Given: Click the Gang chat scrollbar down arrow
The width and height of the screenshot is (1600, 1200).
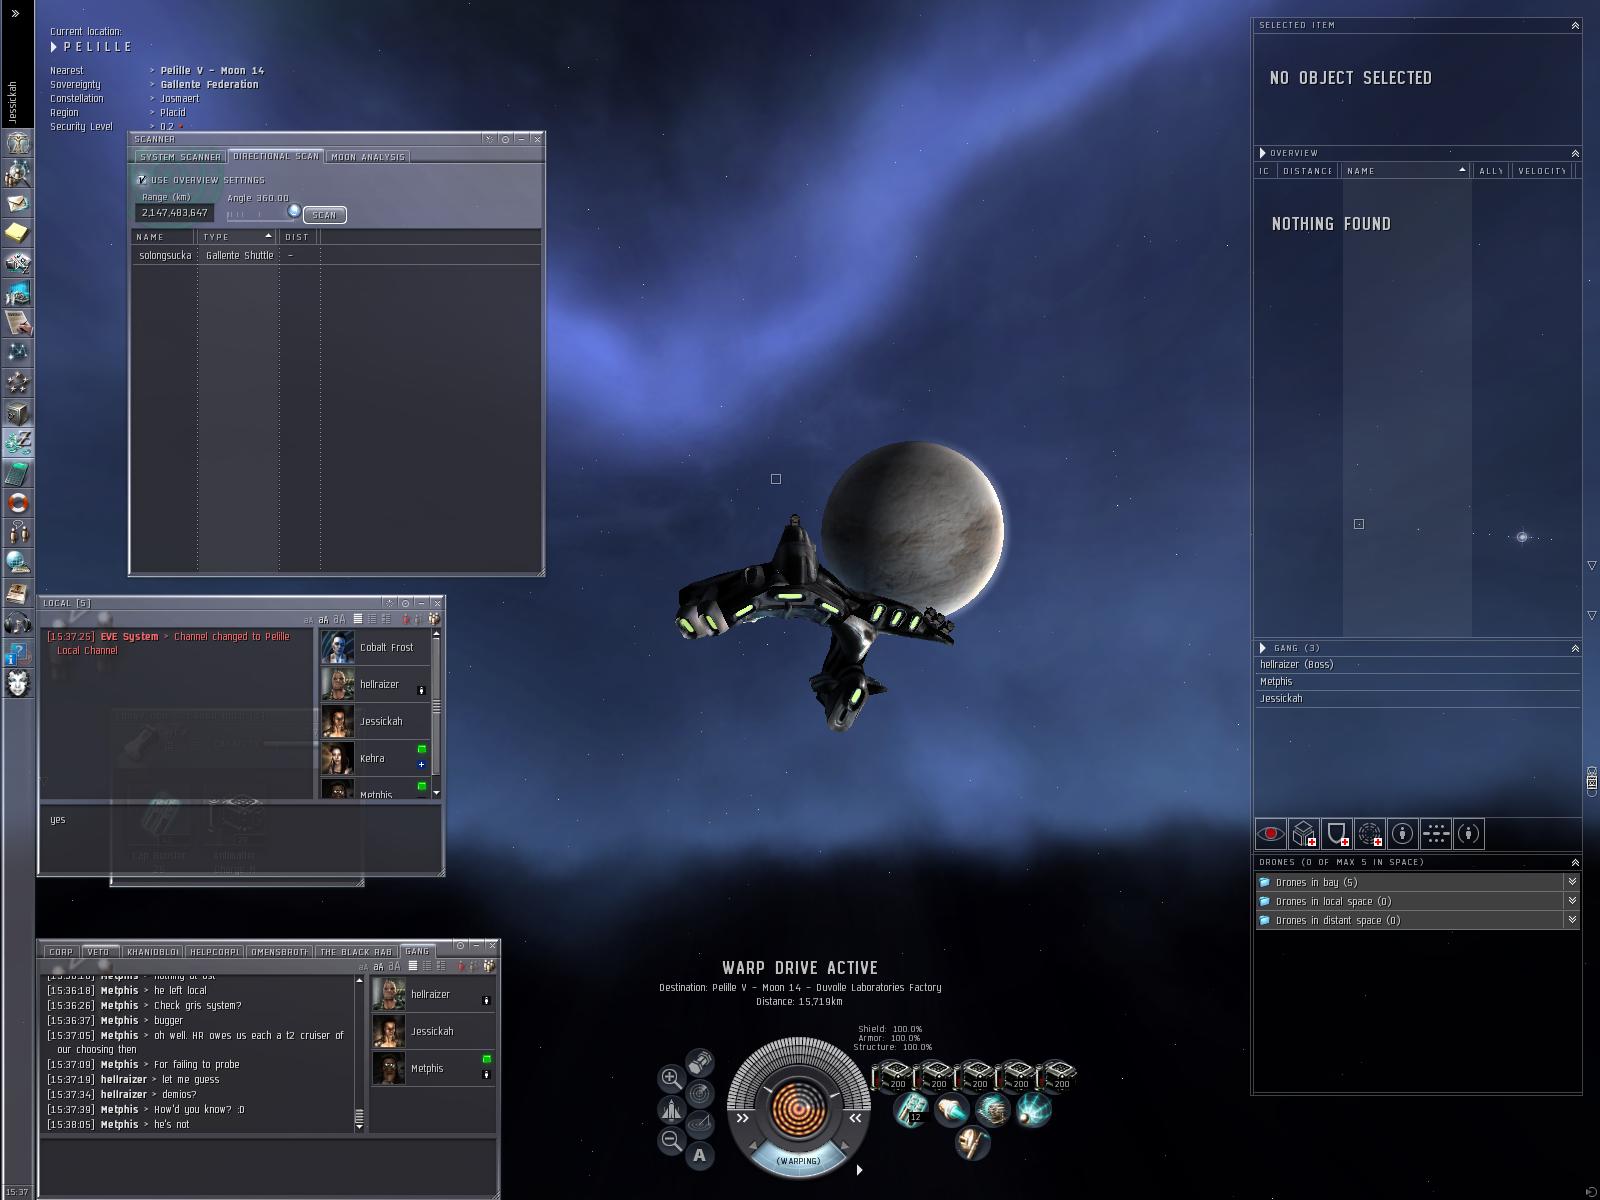Looking at the screenshot, I should pyautogui.click(x=360, y=1126).
